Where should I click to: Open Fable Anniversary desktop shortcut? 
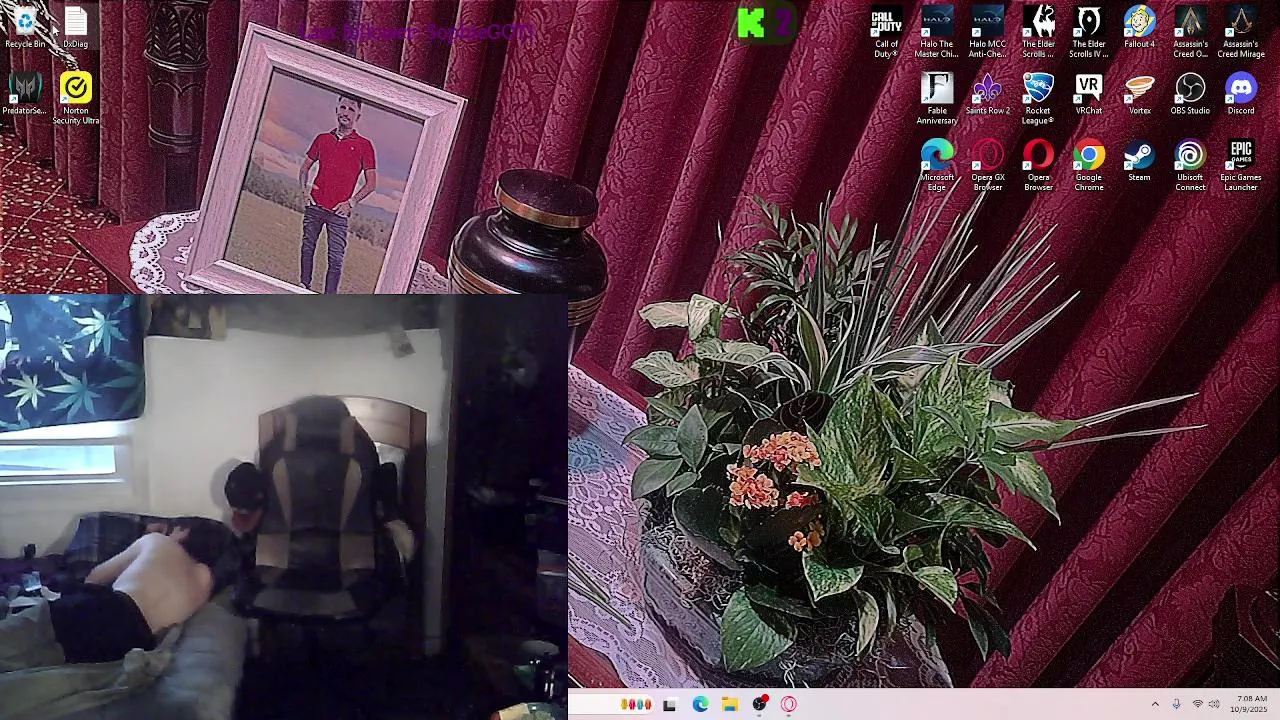pyautogui.click(x=937, y=98)
